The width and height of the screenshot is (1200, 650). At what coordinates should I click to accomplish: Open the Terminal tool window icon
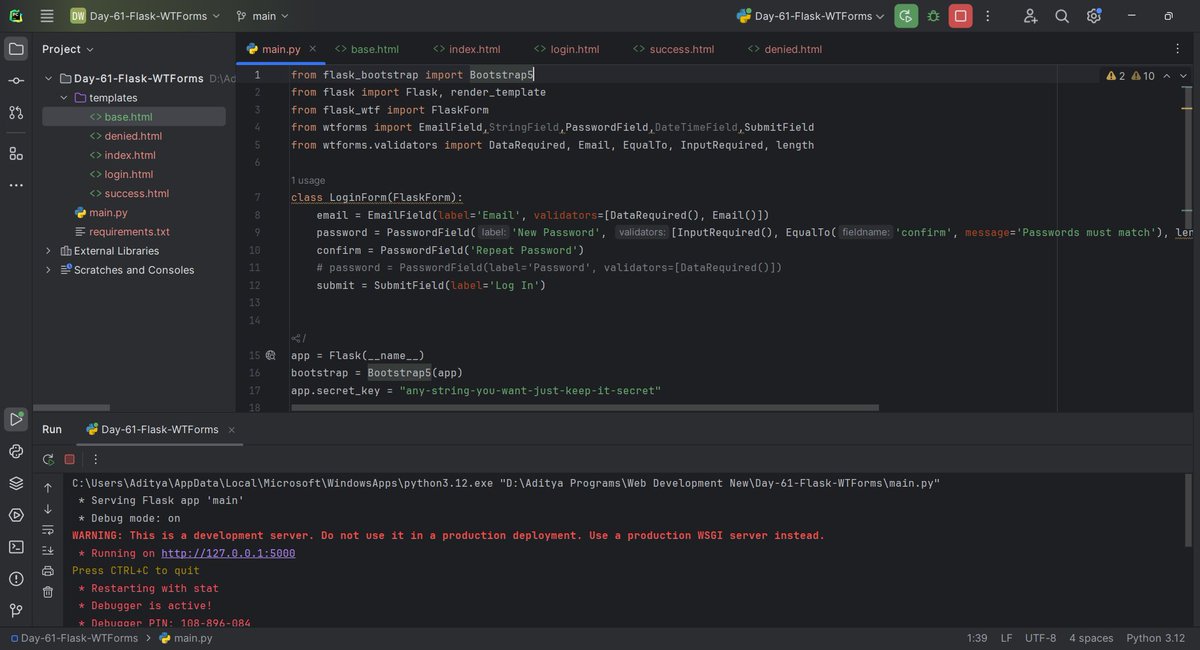(x=16, y=547)
